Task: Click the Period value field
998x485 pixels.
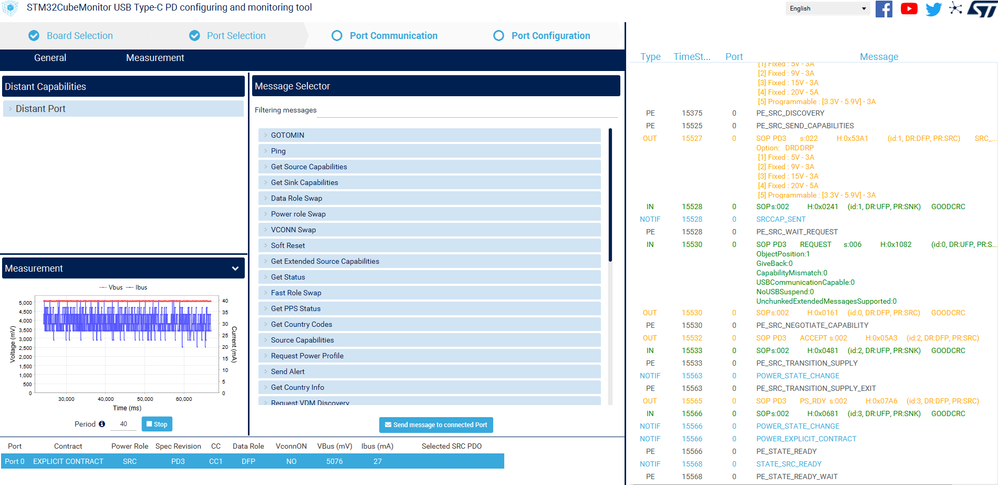Action: (x=123, y=424)
